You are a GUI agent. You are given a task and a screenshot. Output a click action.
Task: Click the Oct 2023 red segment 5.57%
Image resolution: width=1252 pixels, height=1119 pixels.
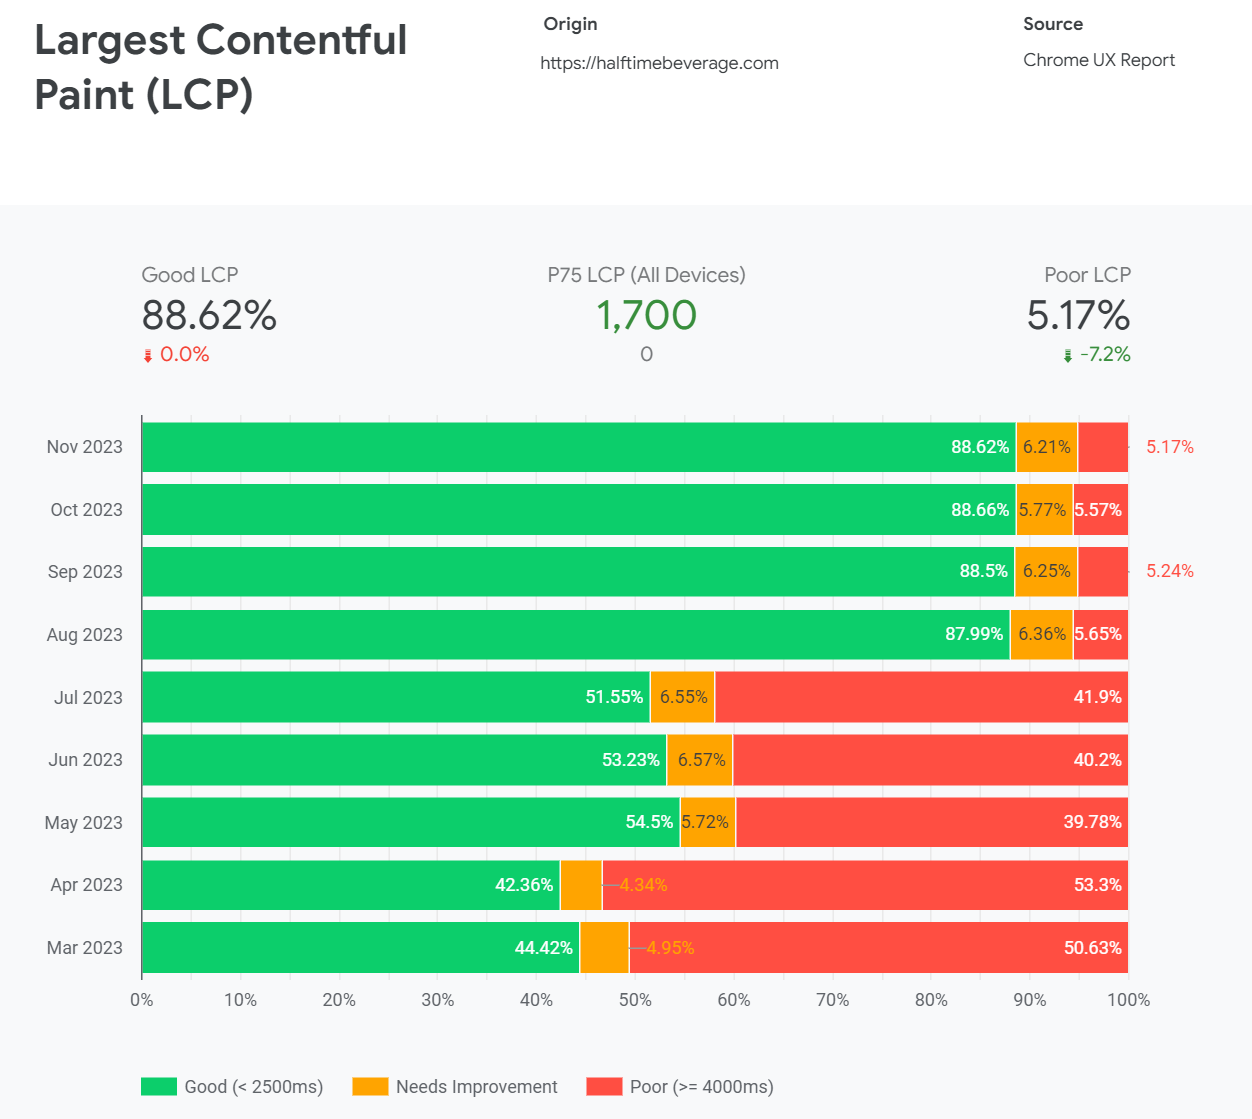click(x=1101, y=510)
